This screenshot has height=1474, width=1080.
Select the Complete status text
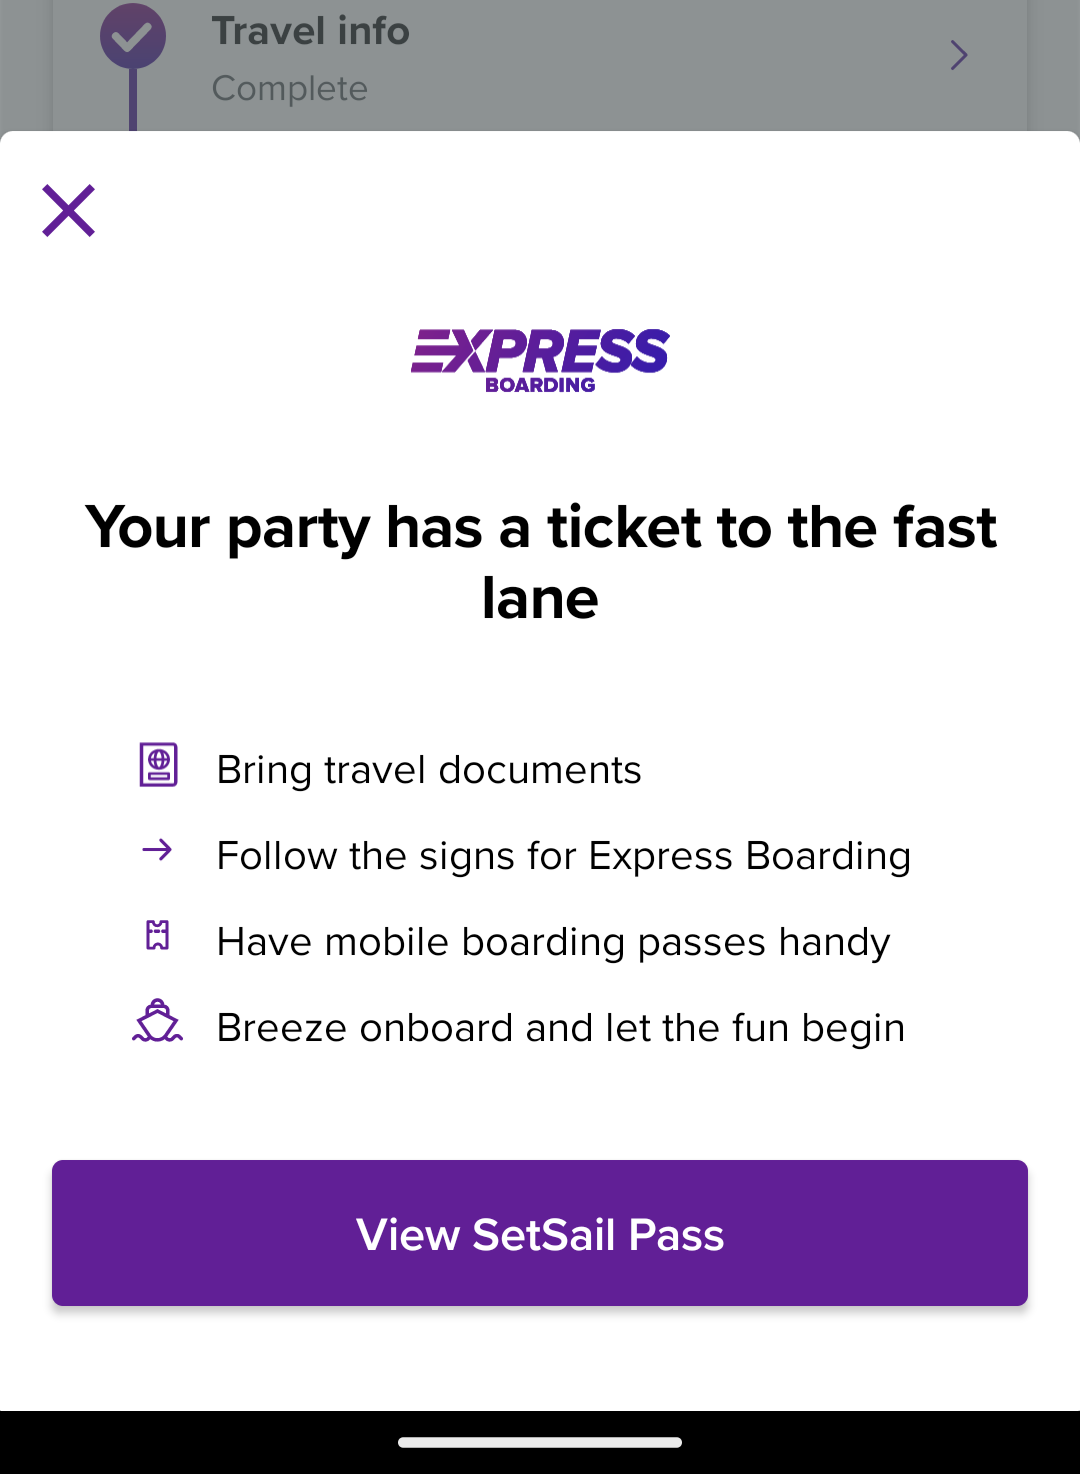click(290, 88)
